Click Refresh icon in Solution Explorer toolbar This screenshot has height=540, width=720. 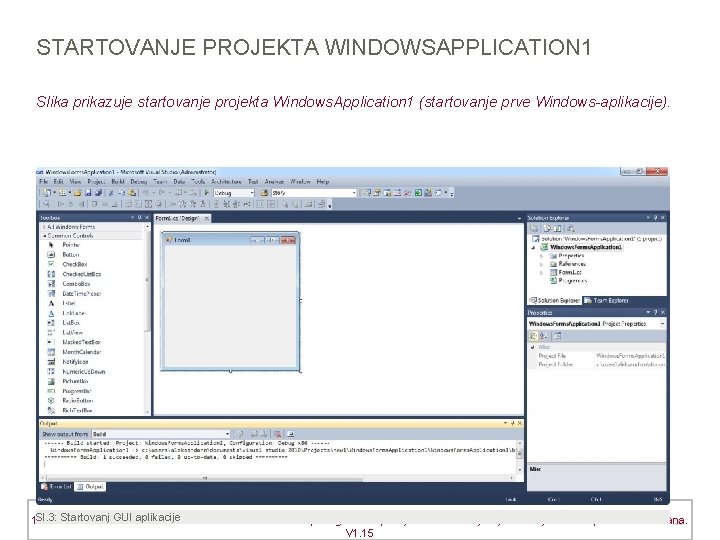pyautogui.click(x=557, y=228)
